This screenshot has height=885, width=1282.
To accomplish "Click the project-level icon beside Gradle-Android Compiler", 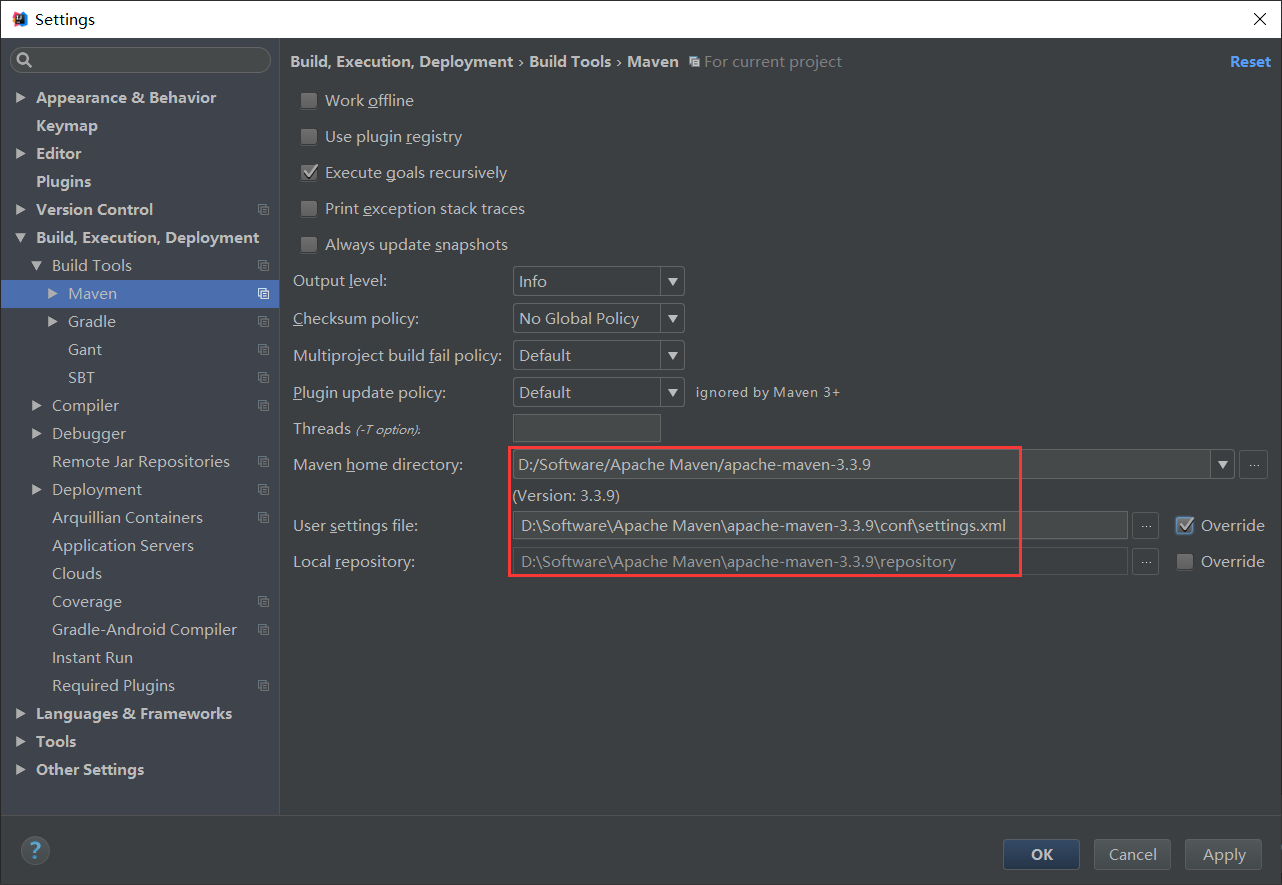I will coord(263,630).
